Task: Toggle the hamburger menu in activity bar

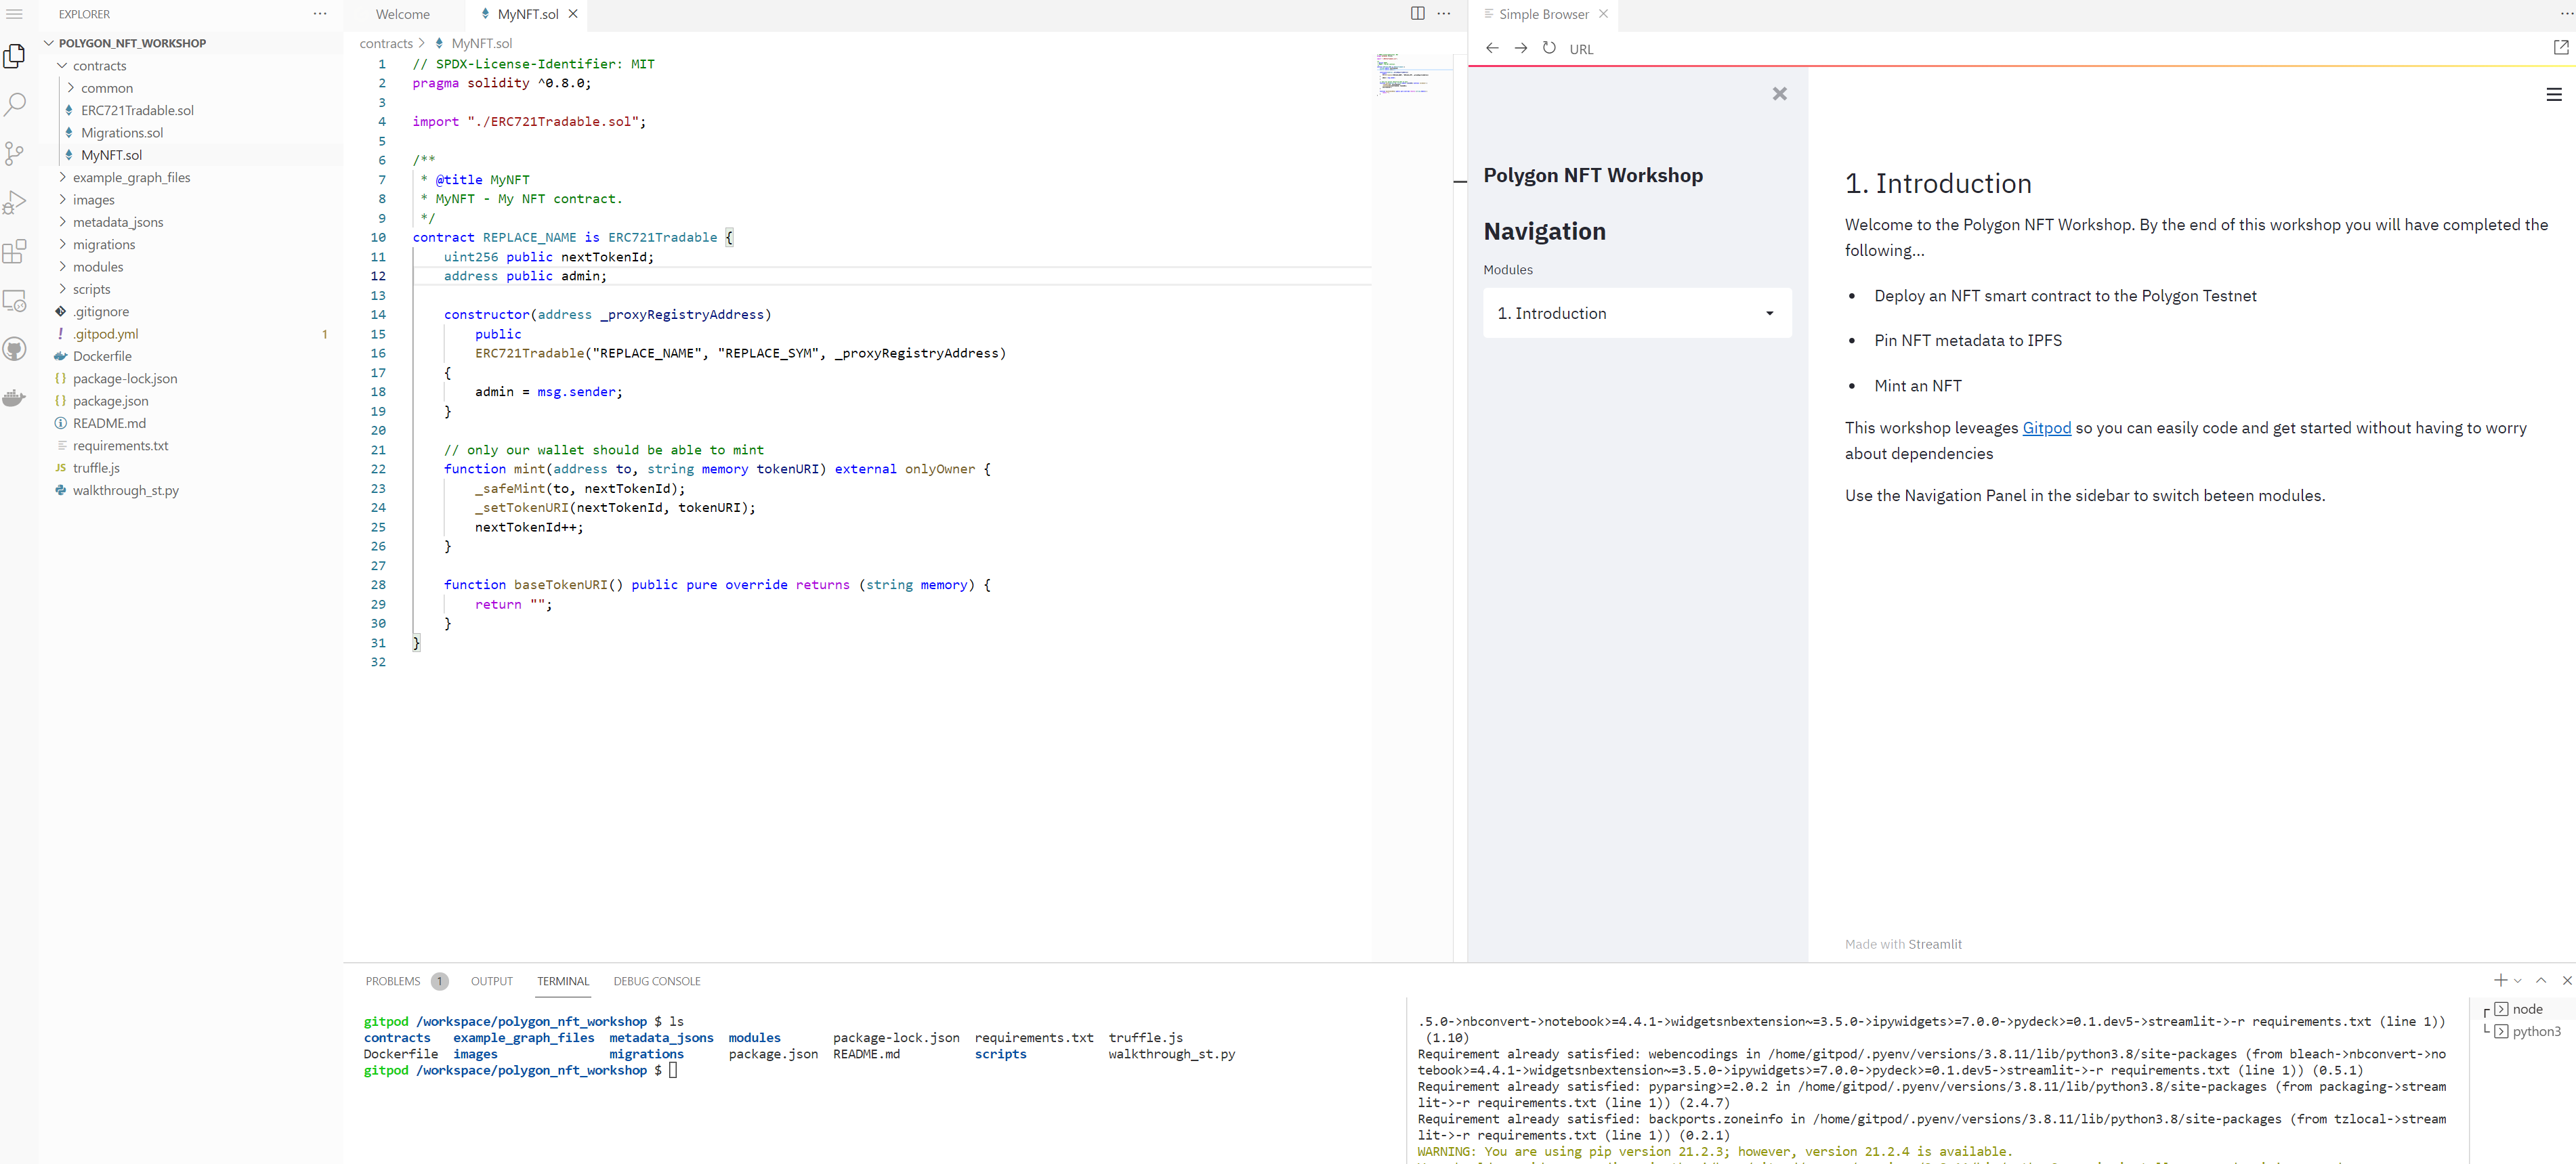Action: click(15, 14)
